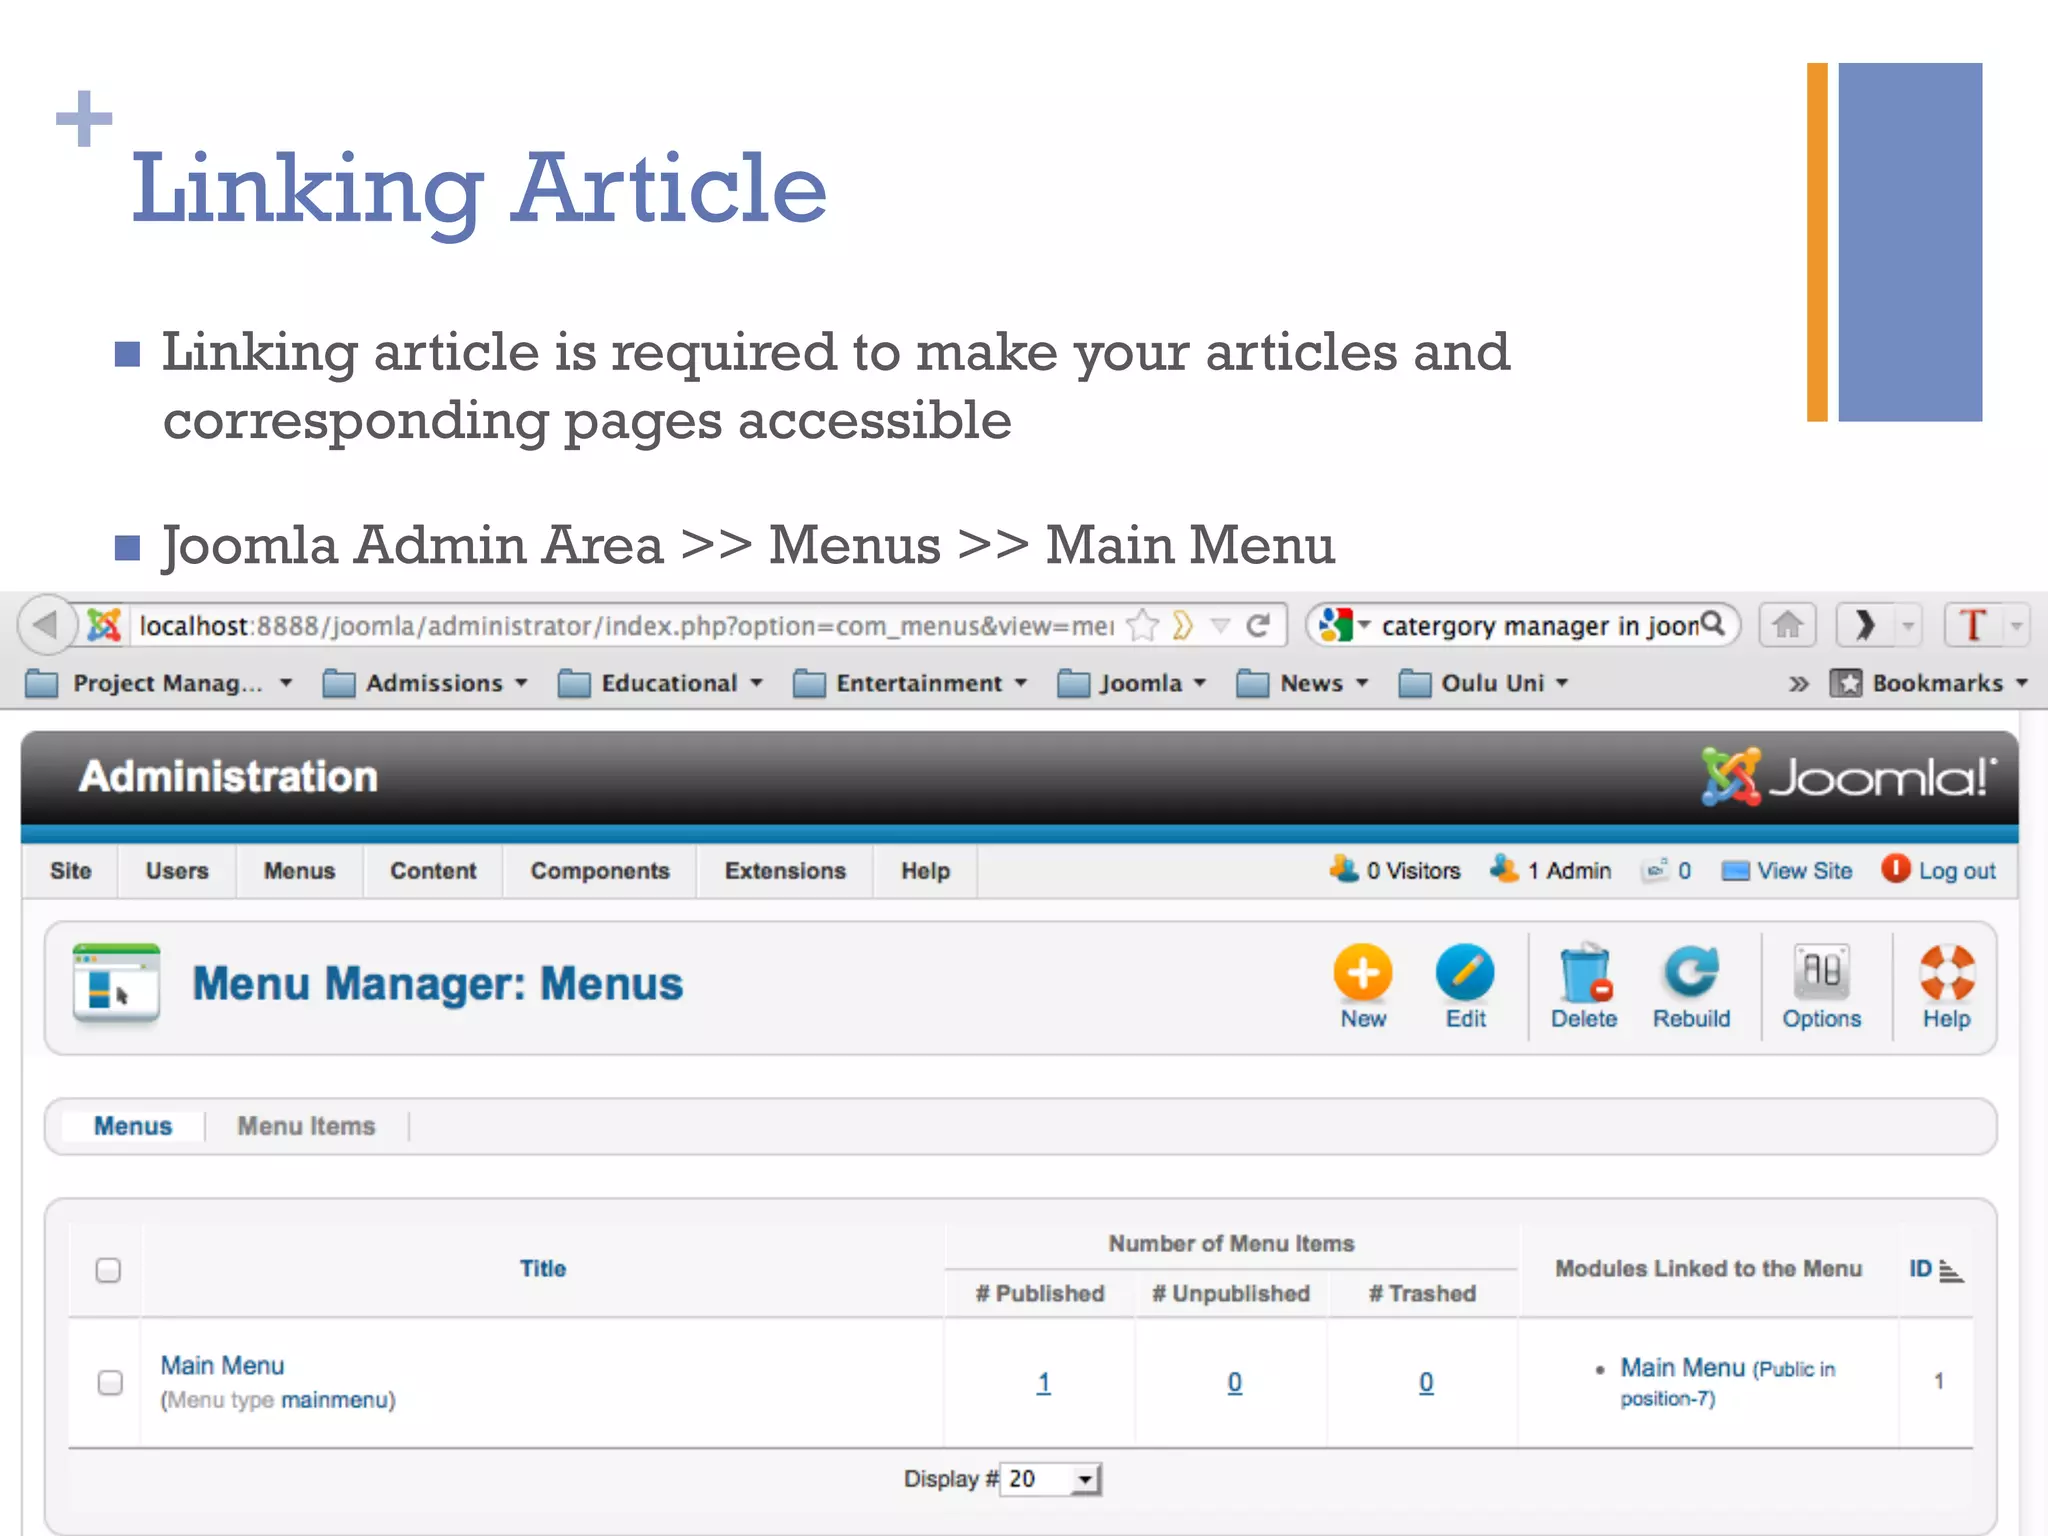Open the Content menu
This screenshot has height=1536, width=2048.
click(433, 871)
